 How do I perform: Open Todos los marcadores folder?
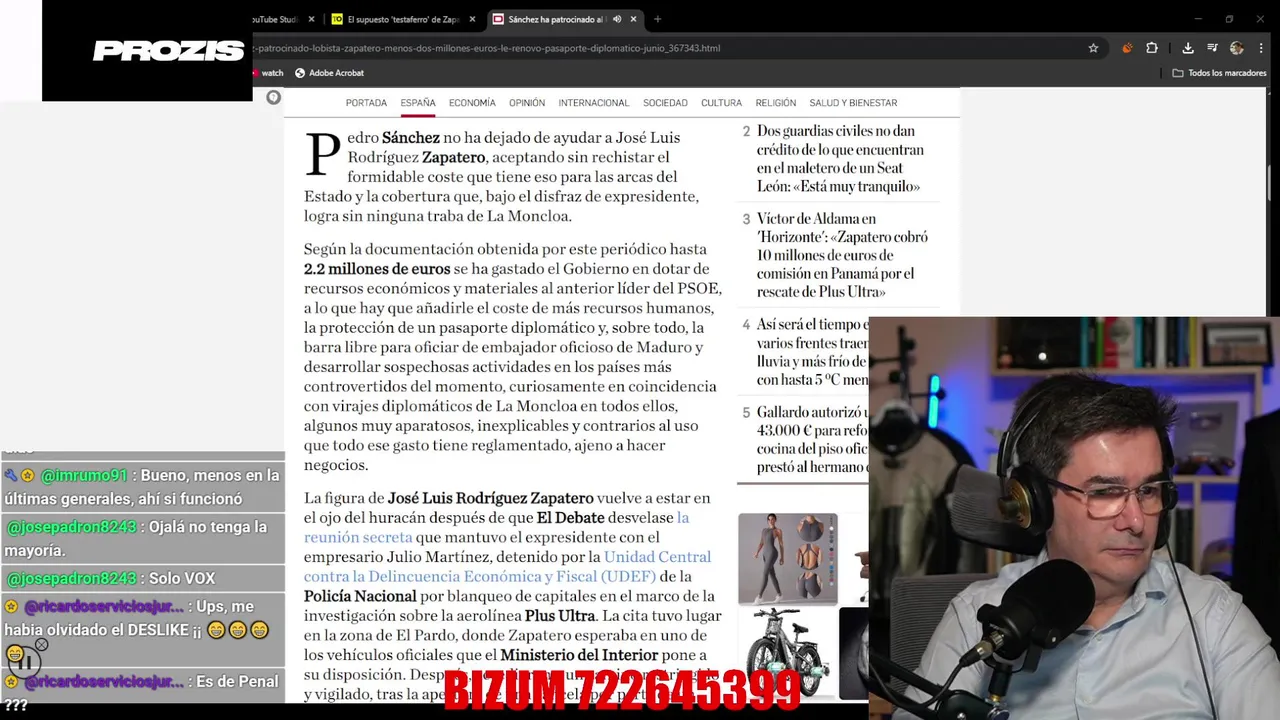point(1220,73)
